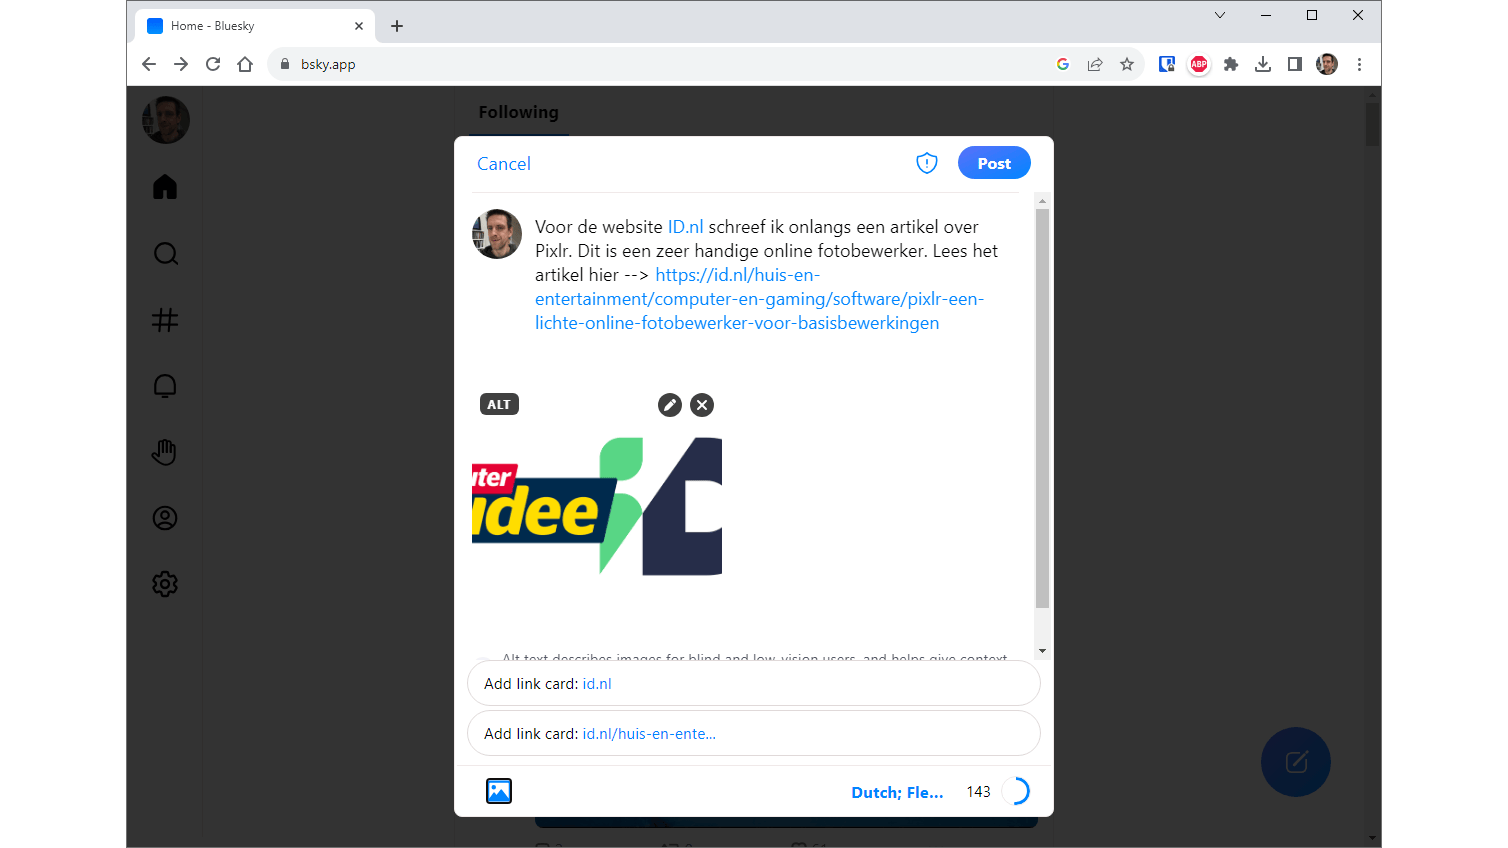
Task: Open the Chrome profile avatar menu
Action: [1327, 64]
